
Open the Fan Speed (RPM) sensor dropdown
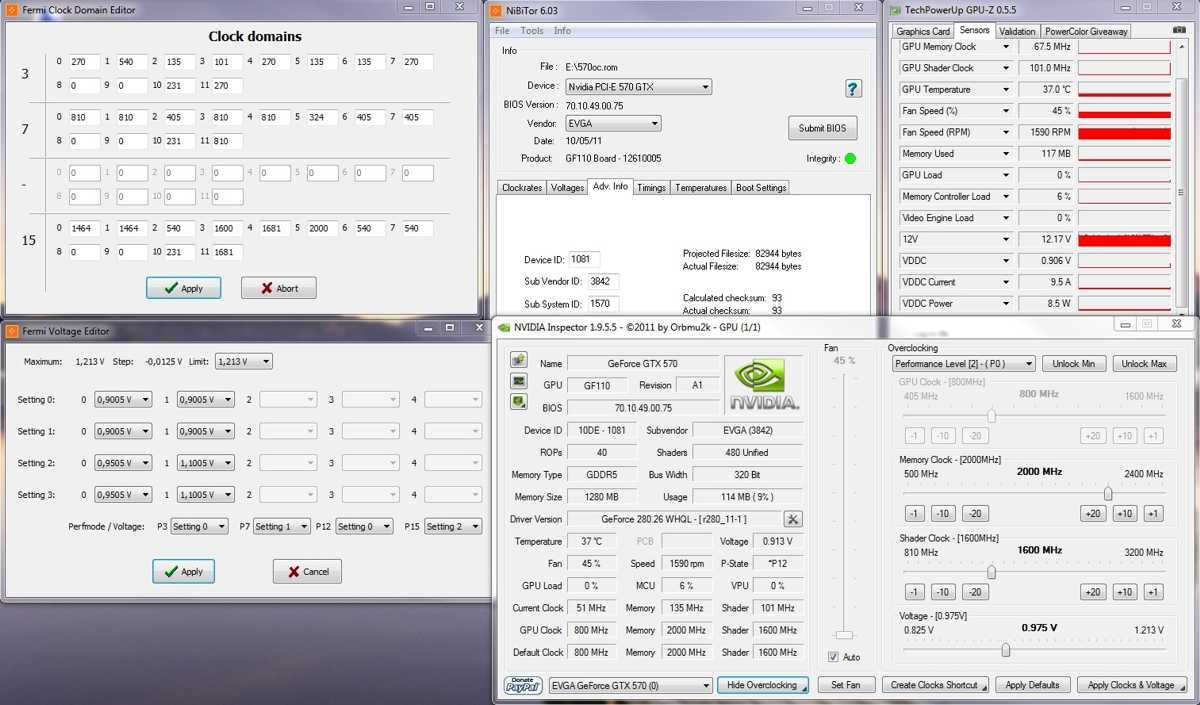pos(1006,132)
